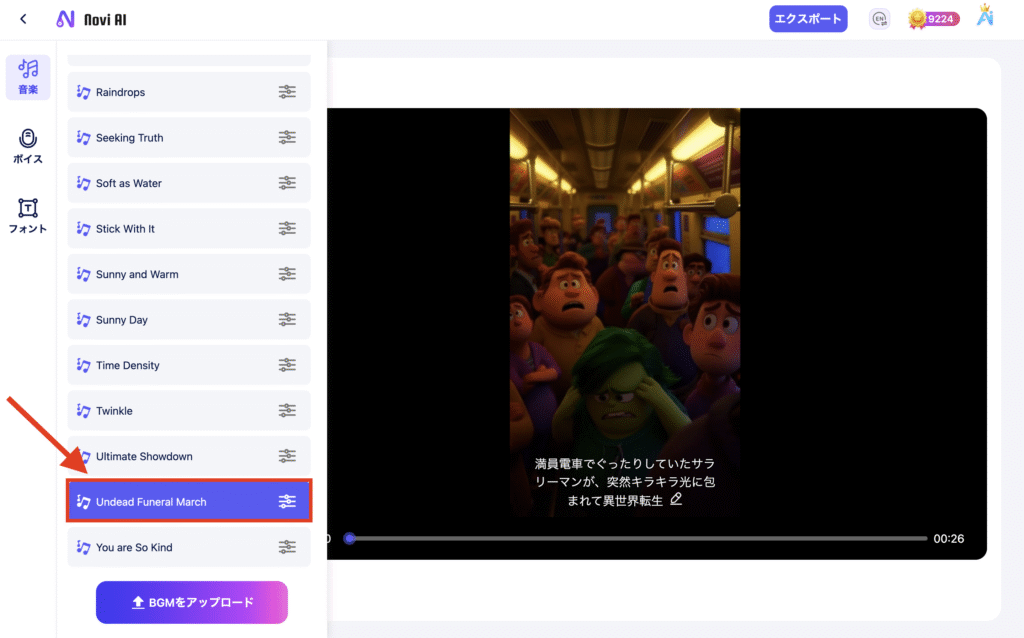Click the back arrow in the header
1024x638 pixels.
point(23,19)
